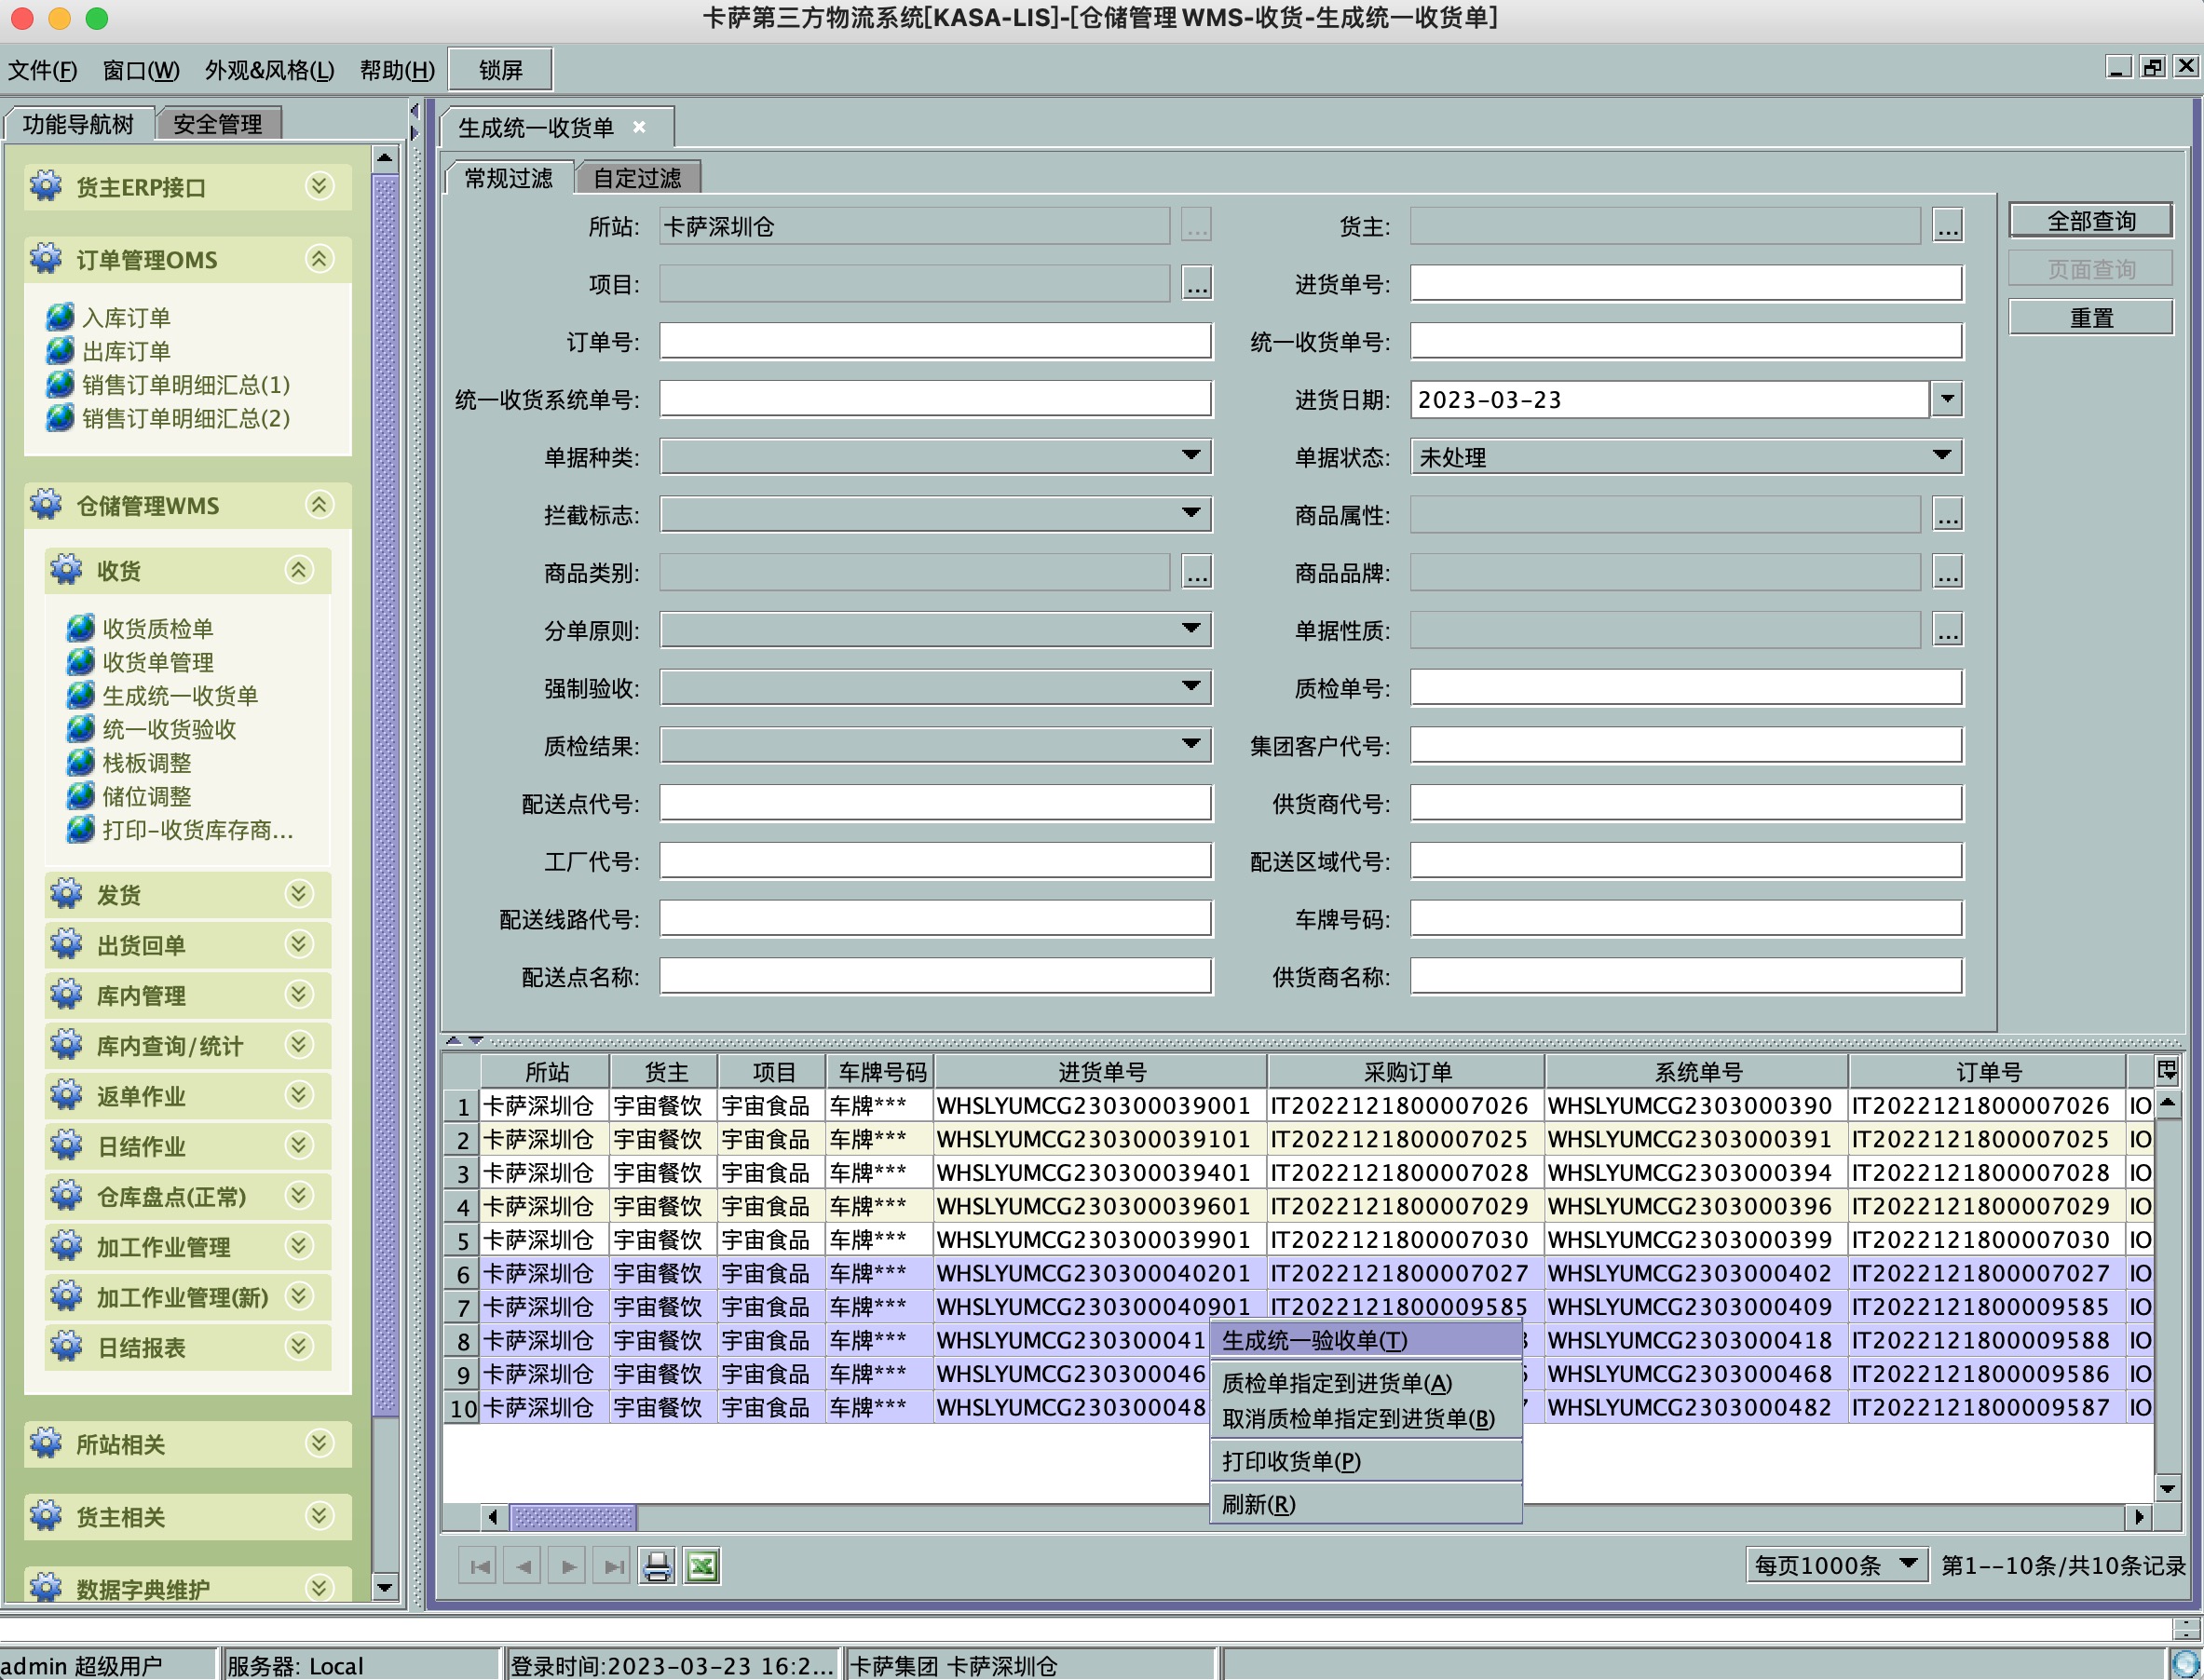Close the 生成统一收货单 tab
The width and height of the screenshot is (2204, 1680).
[639, 127]
